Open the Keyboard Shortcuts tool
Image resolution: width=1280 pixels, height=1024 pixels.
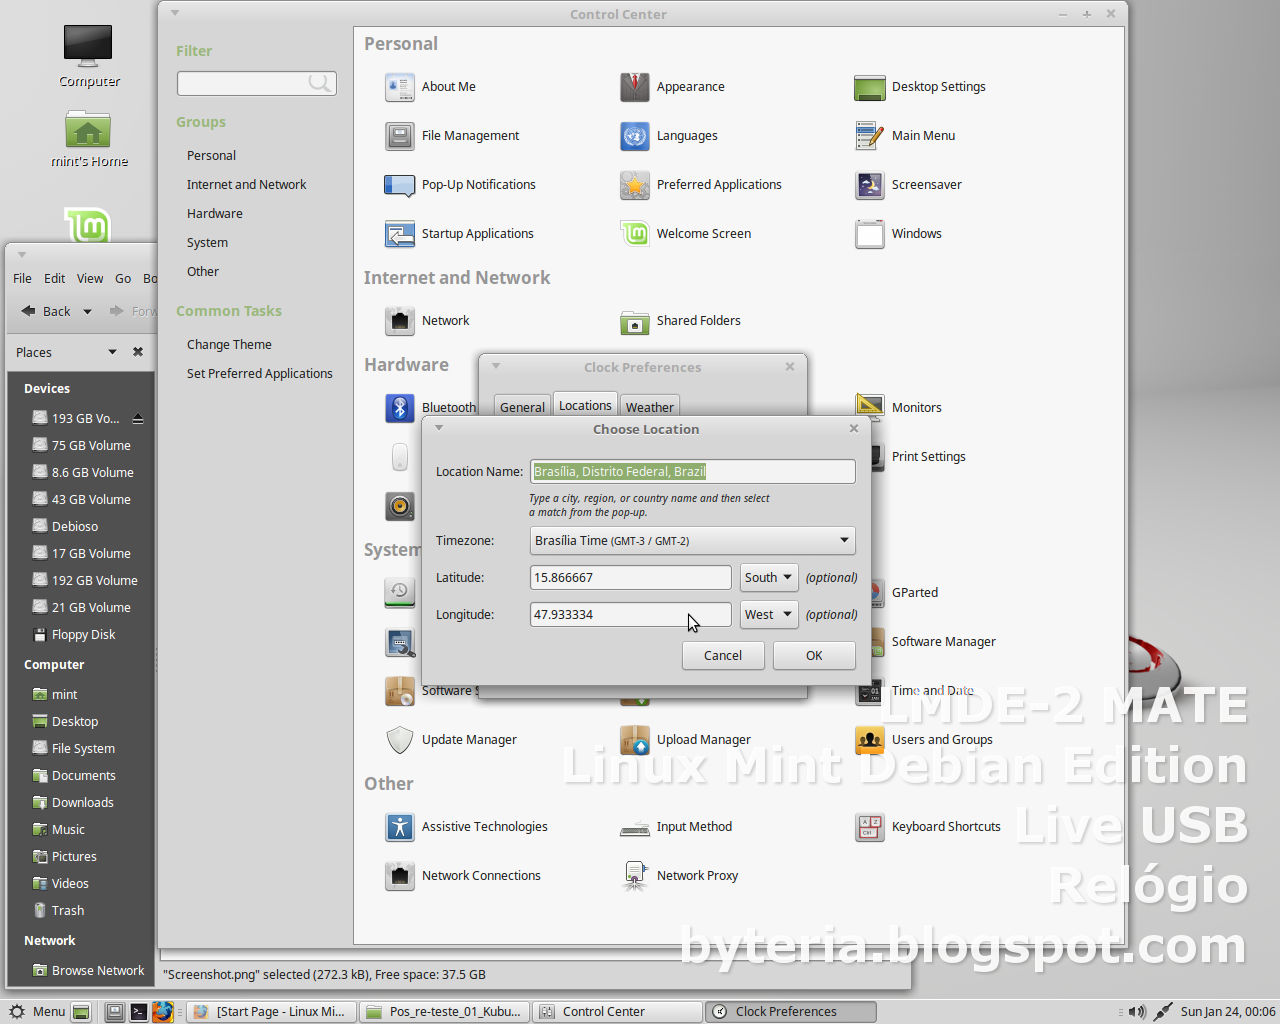tap(946, 826)
